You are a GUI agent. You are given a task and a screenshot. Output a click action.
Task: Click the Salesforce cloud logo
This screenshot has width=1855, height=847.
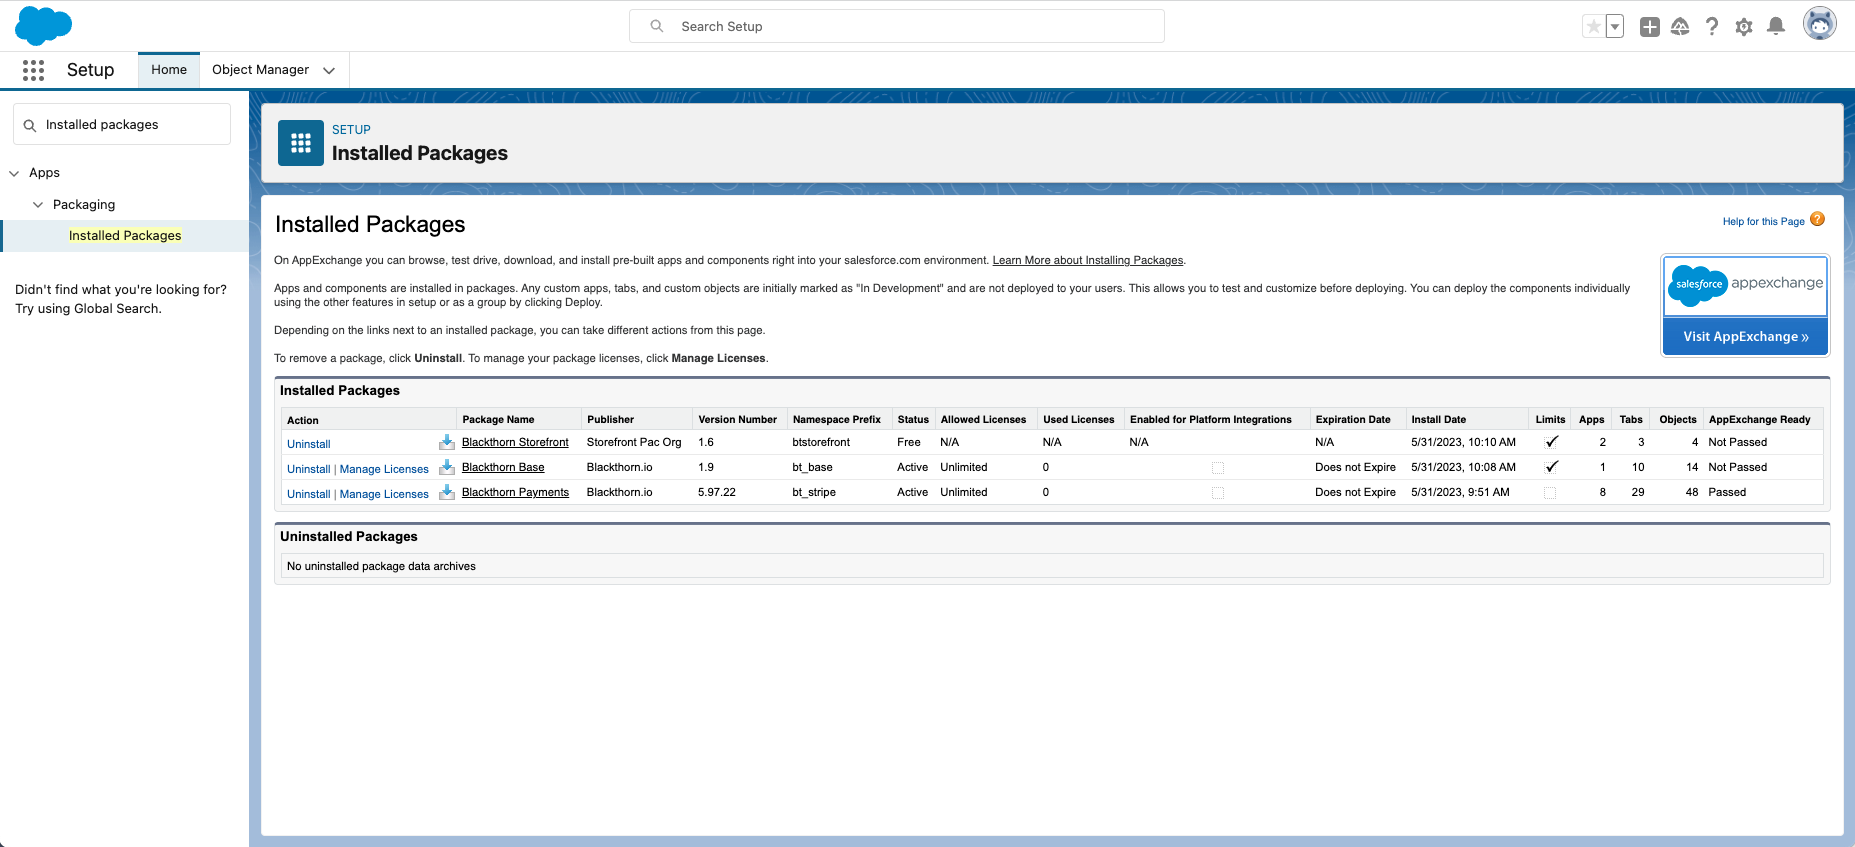pyautogui.click(x=44, y=25)
